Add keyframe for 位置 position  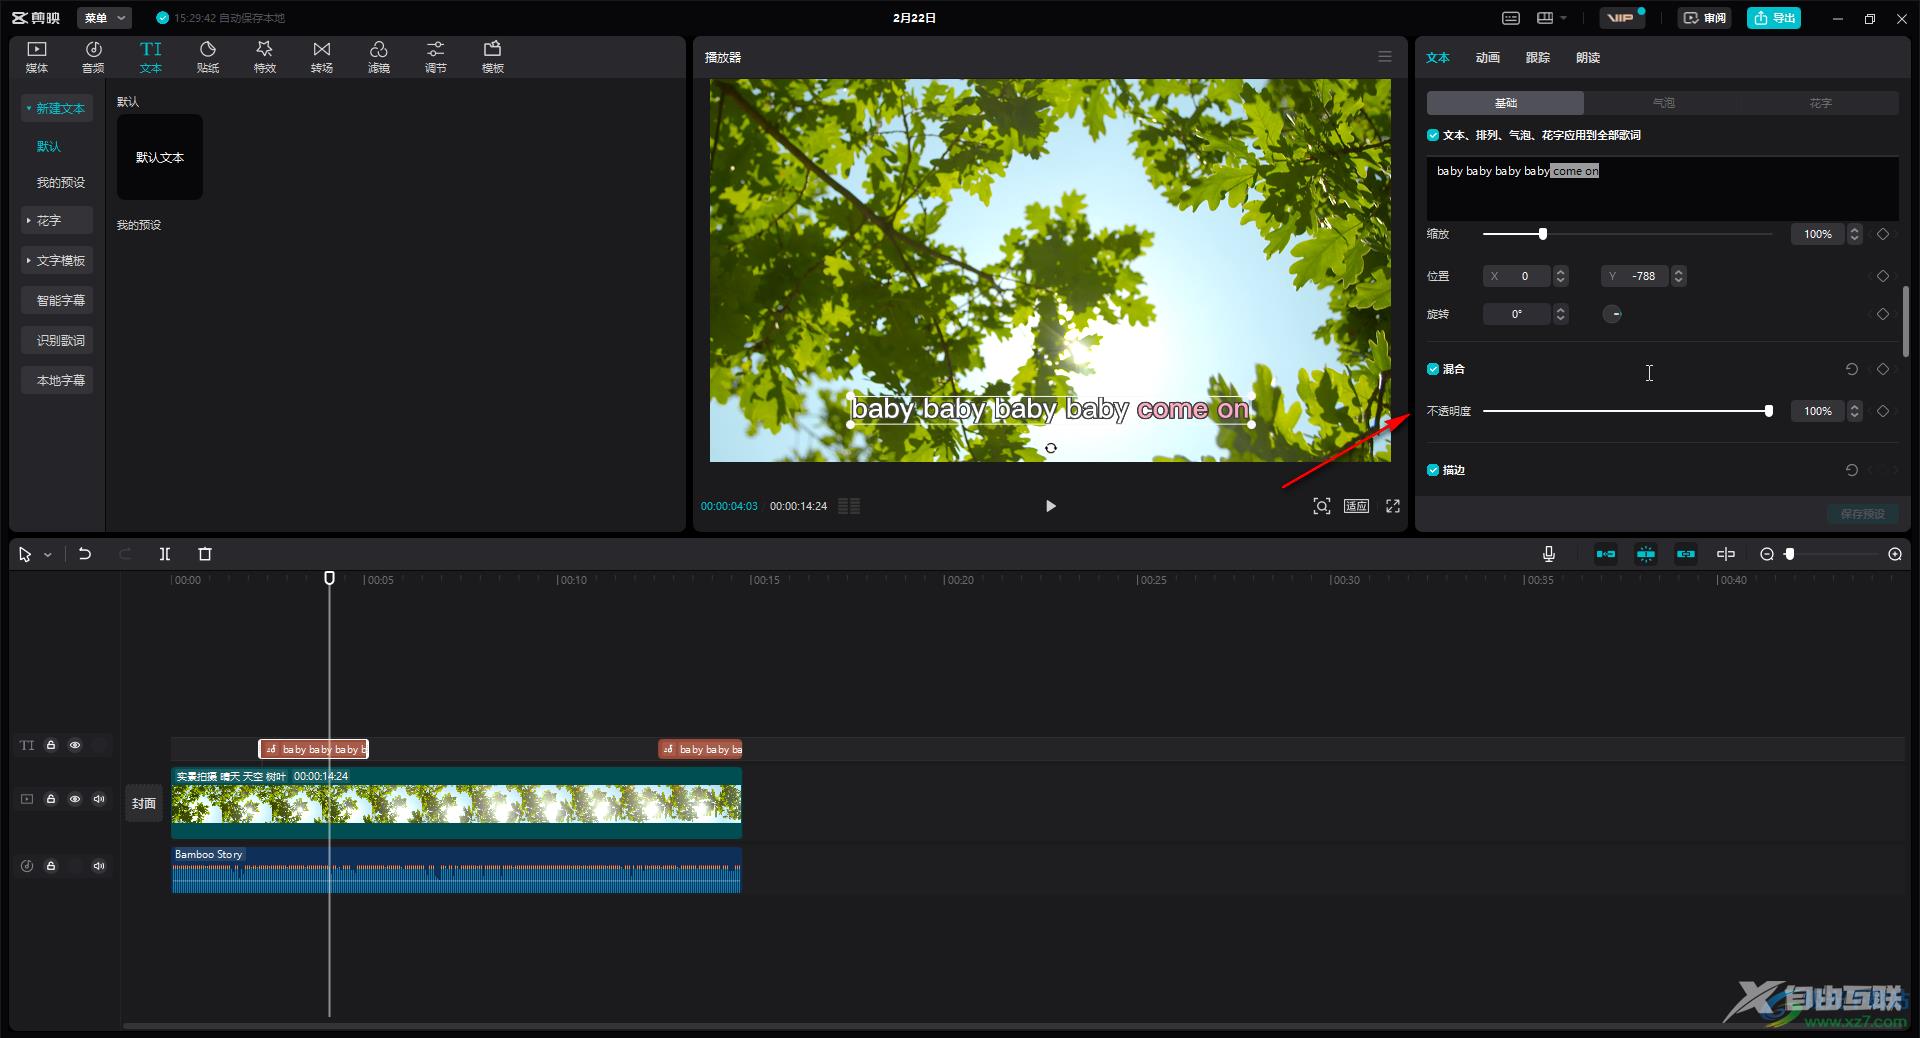pyautogui.click(x=1883, y=276)
